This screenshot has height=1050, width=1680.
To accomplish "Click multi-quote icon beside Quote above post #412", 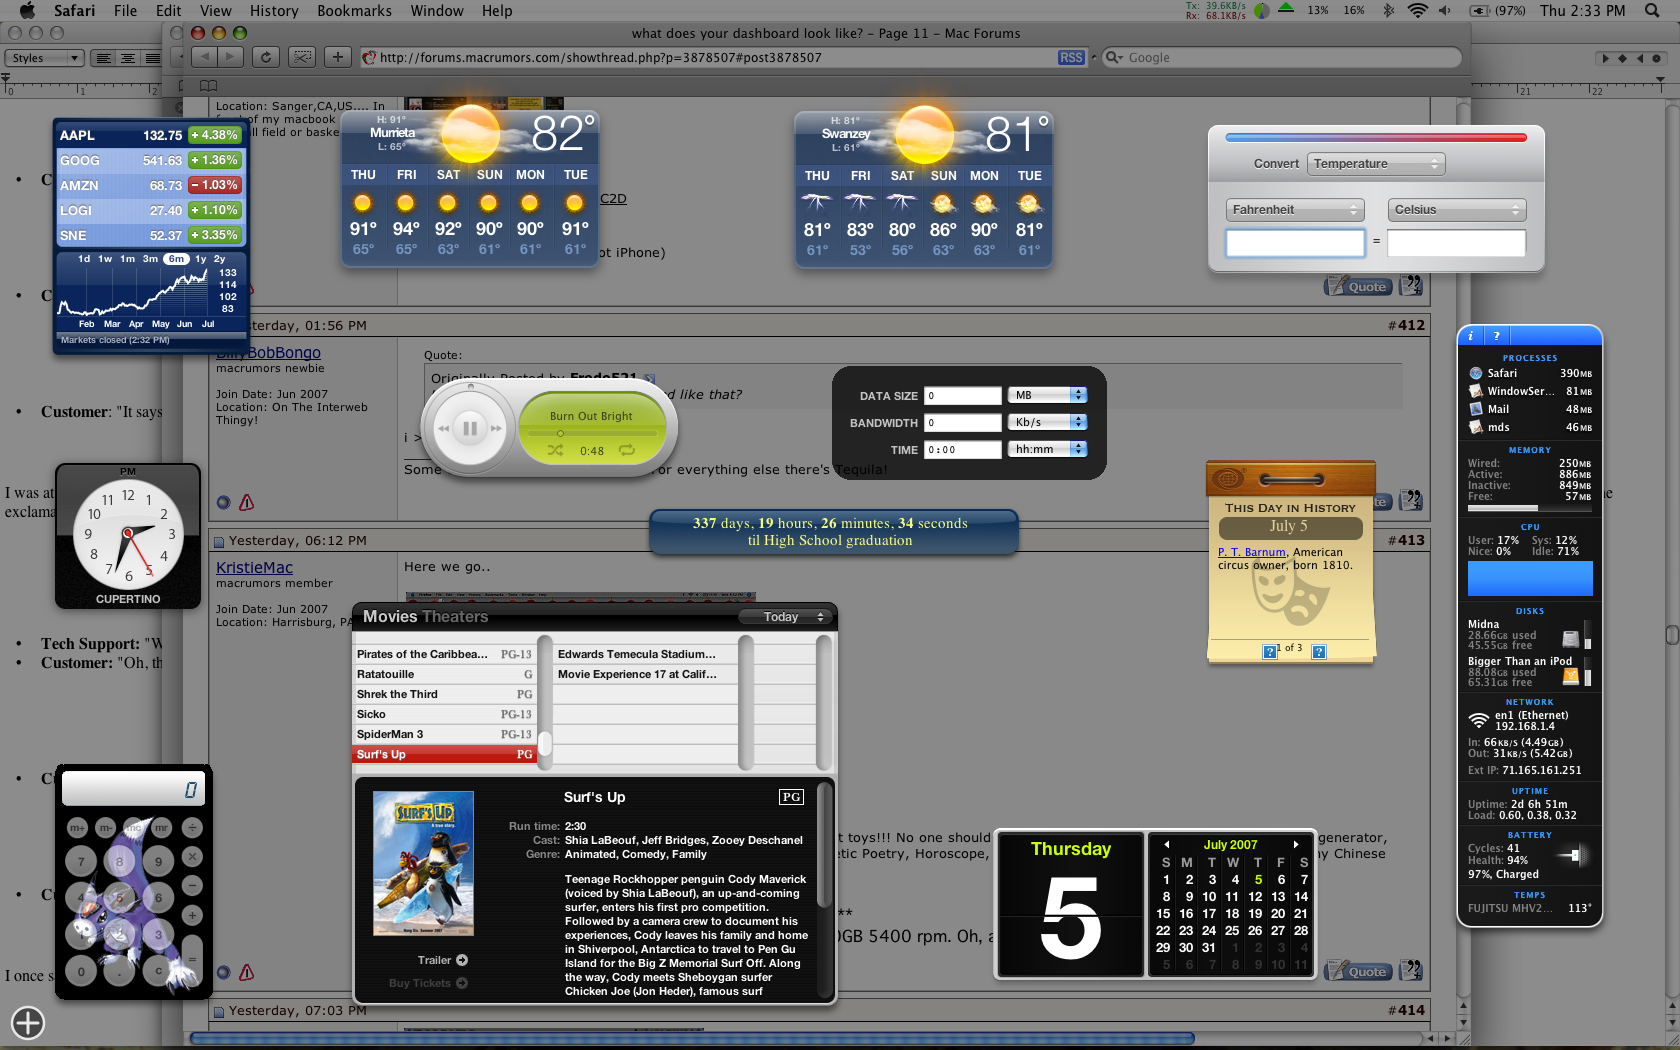I will pyautogui.click(x=1411, y=286).
